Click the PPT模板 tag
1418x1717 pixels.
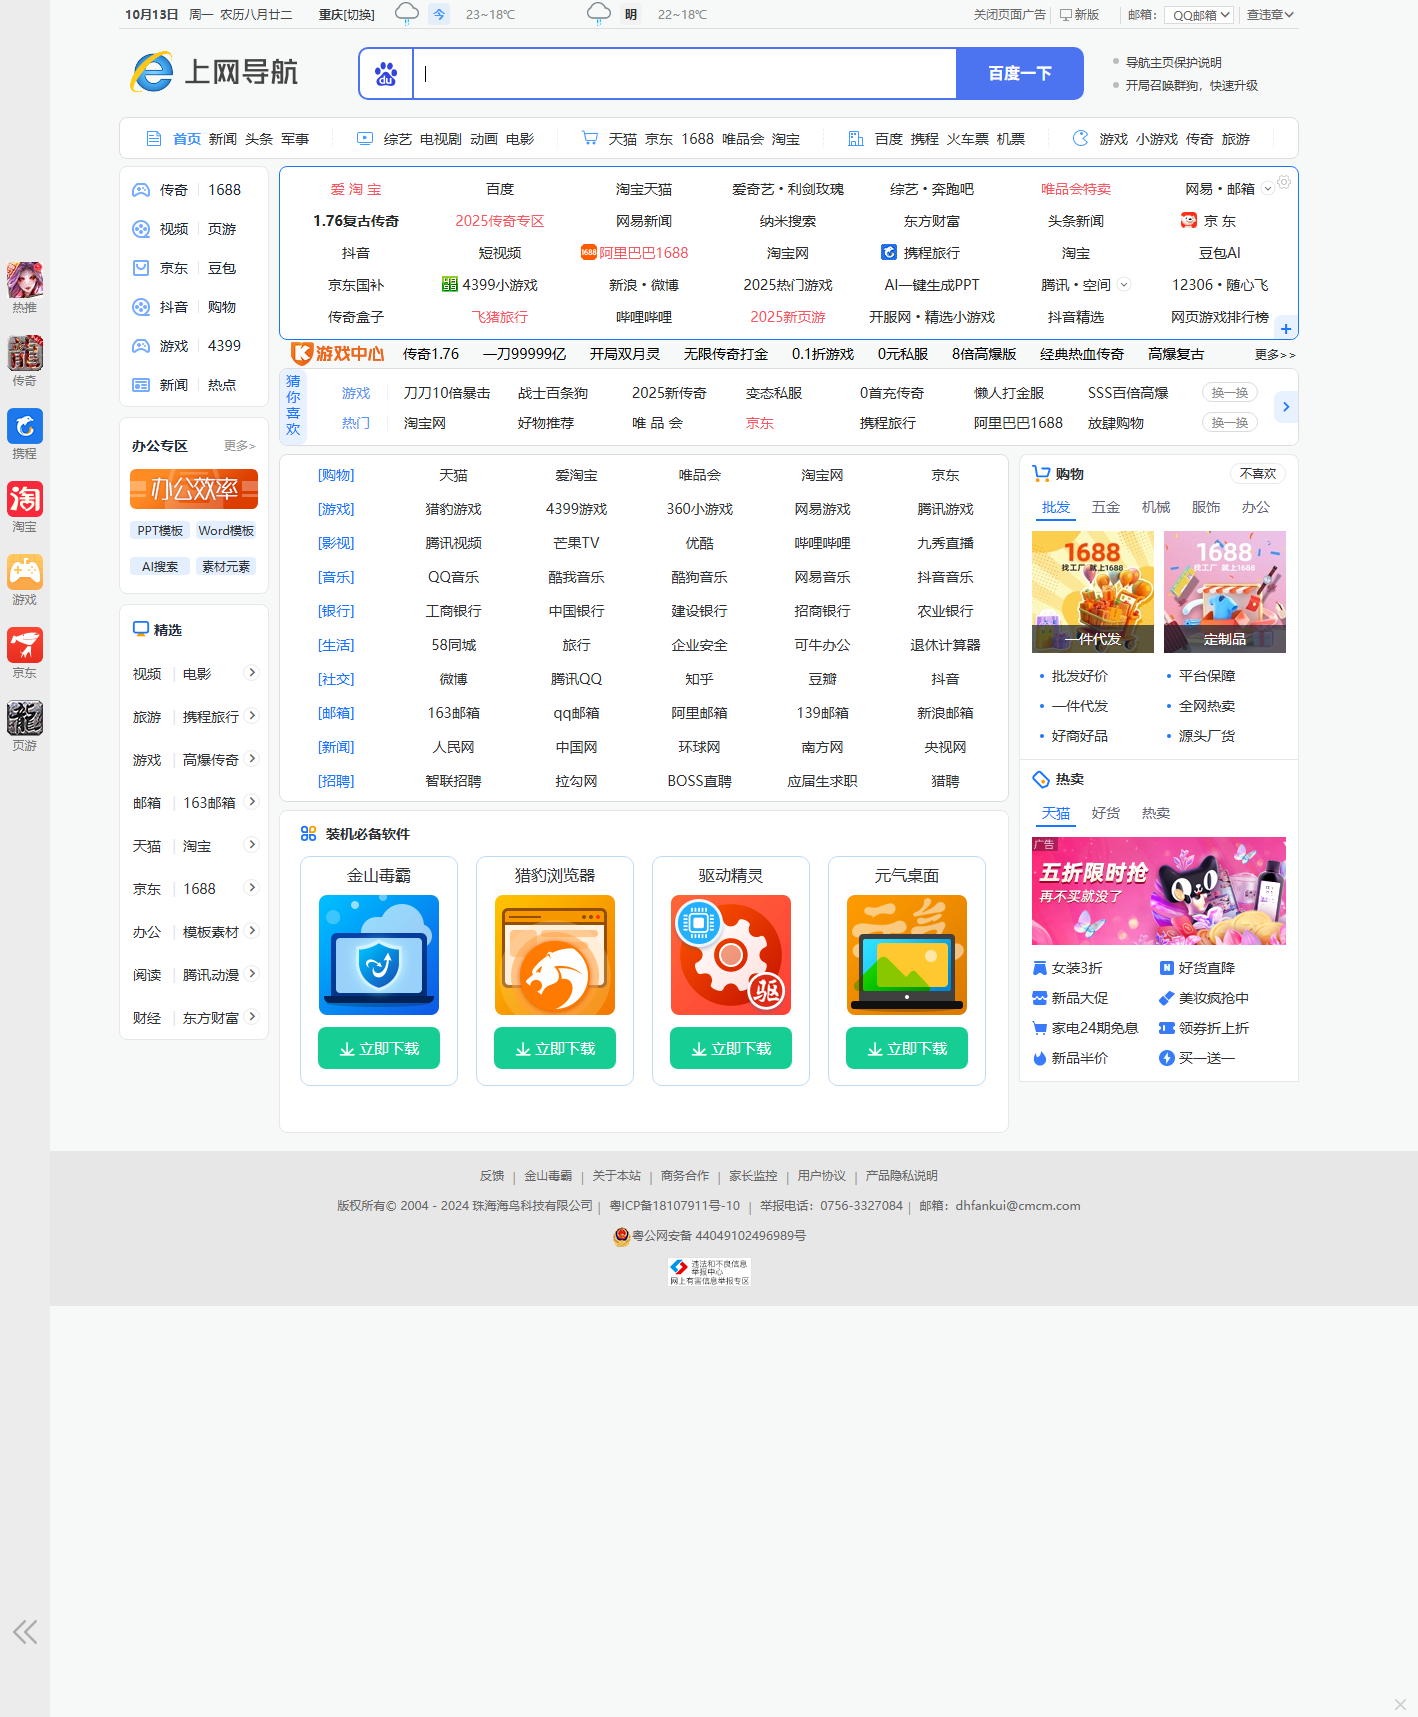pyautogui.click(x=160, y=530)
